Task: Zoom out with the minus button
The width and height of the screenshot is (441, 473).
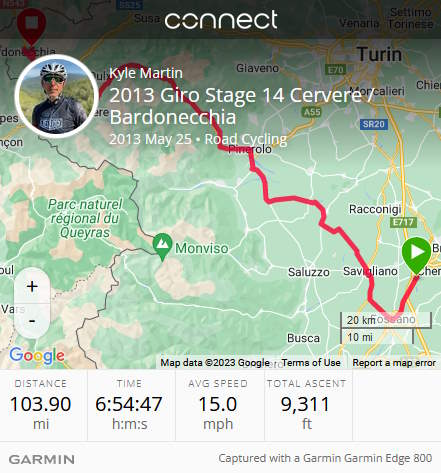Action: [32, 321]
